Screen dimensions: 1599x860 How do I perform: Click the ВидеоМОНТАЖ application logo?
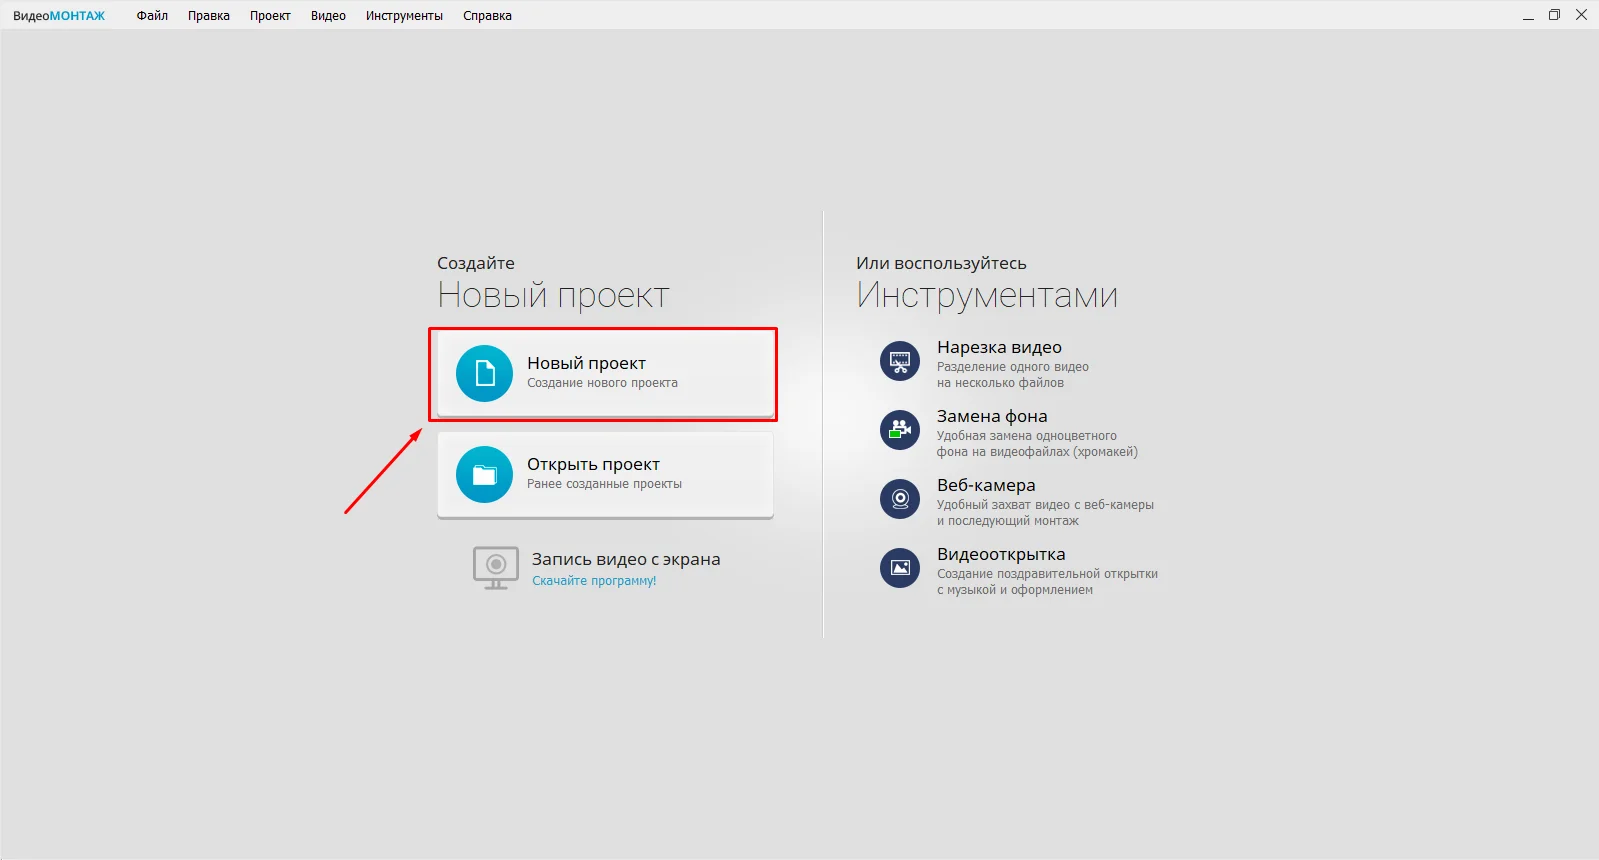click(x=59, y=16)
